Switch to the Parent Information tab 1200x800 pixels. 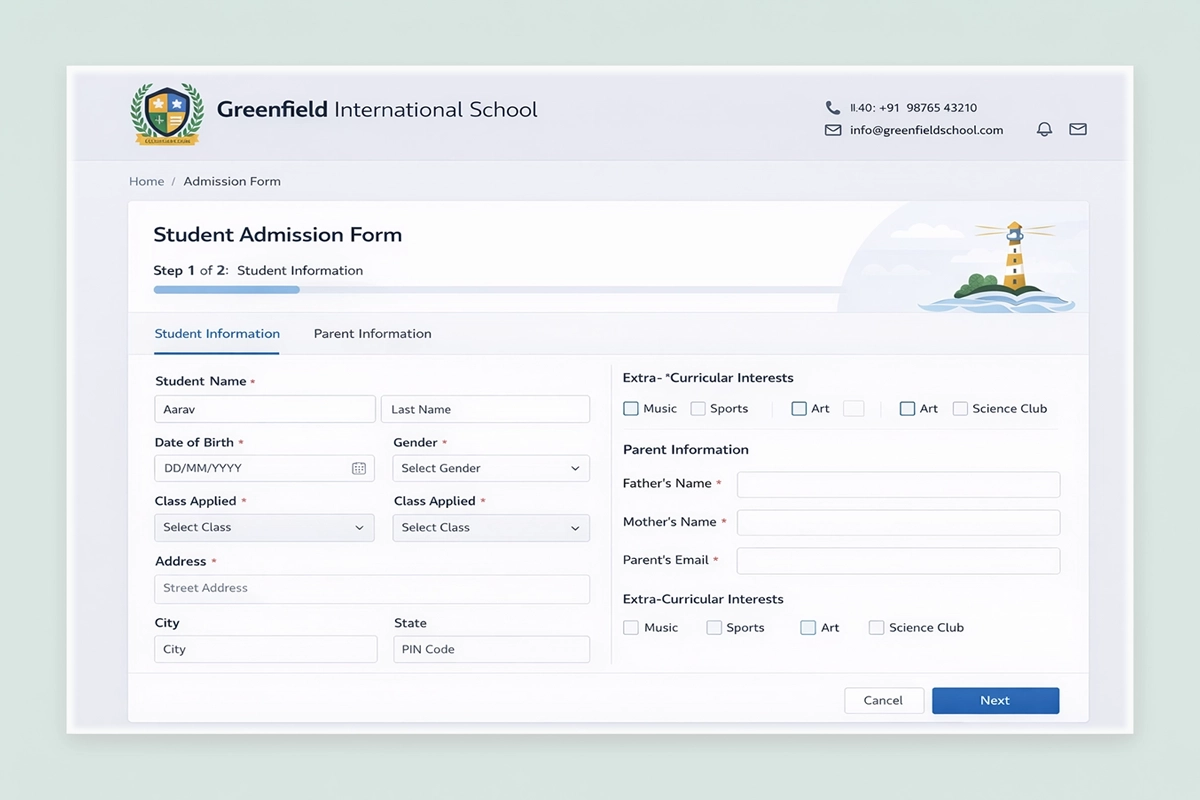click(x=372, y=333)
